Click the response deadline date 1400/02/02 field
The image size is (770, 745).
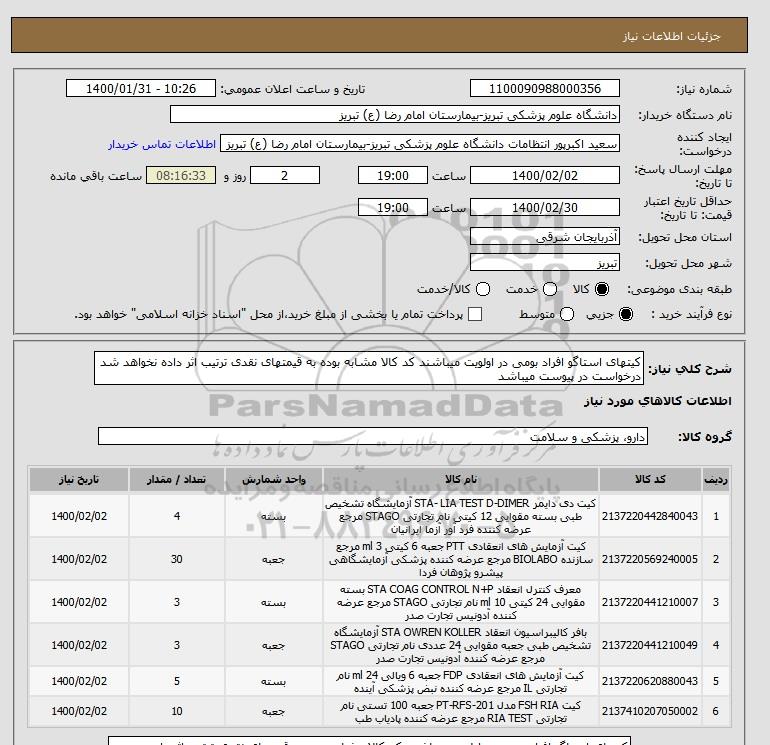point(545,175)
